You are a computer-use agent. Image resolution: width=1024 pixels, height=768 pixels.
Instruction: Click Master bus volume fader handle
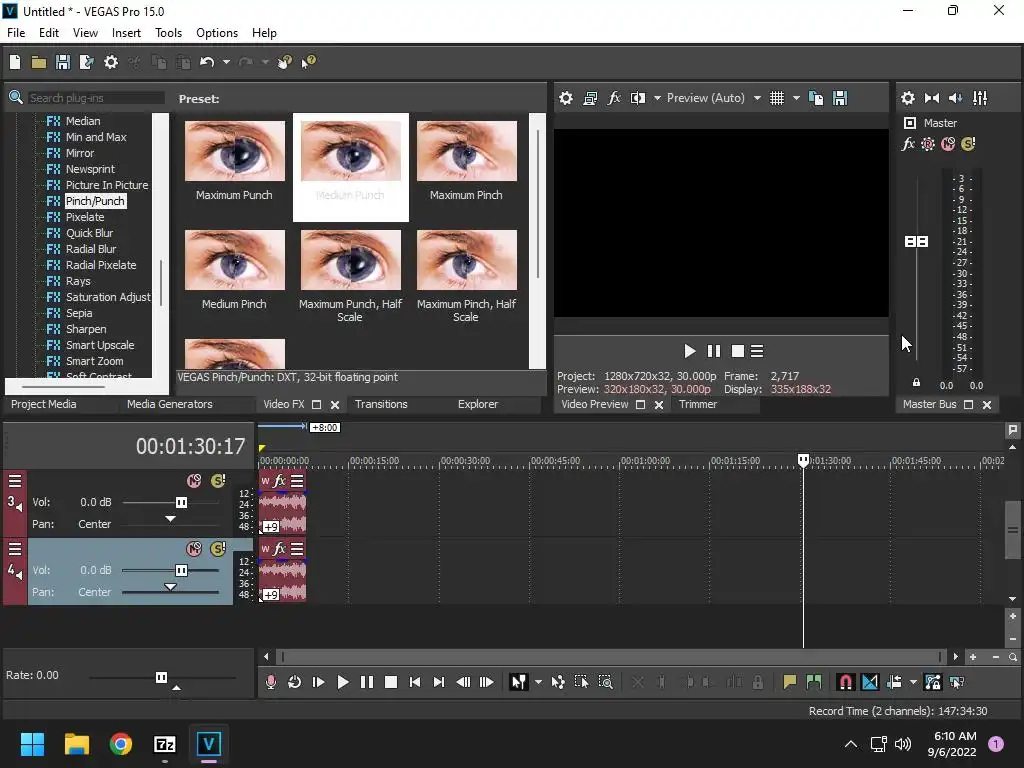click(916, 242)
